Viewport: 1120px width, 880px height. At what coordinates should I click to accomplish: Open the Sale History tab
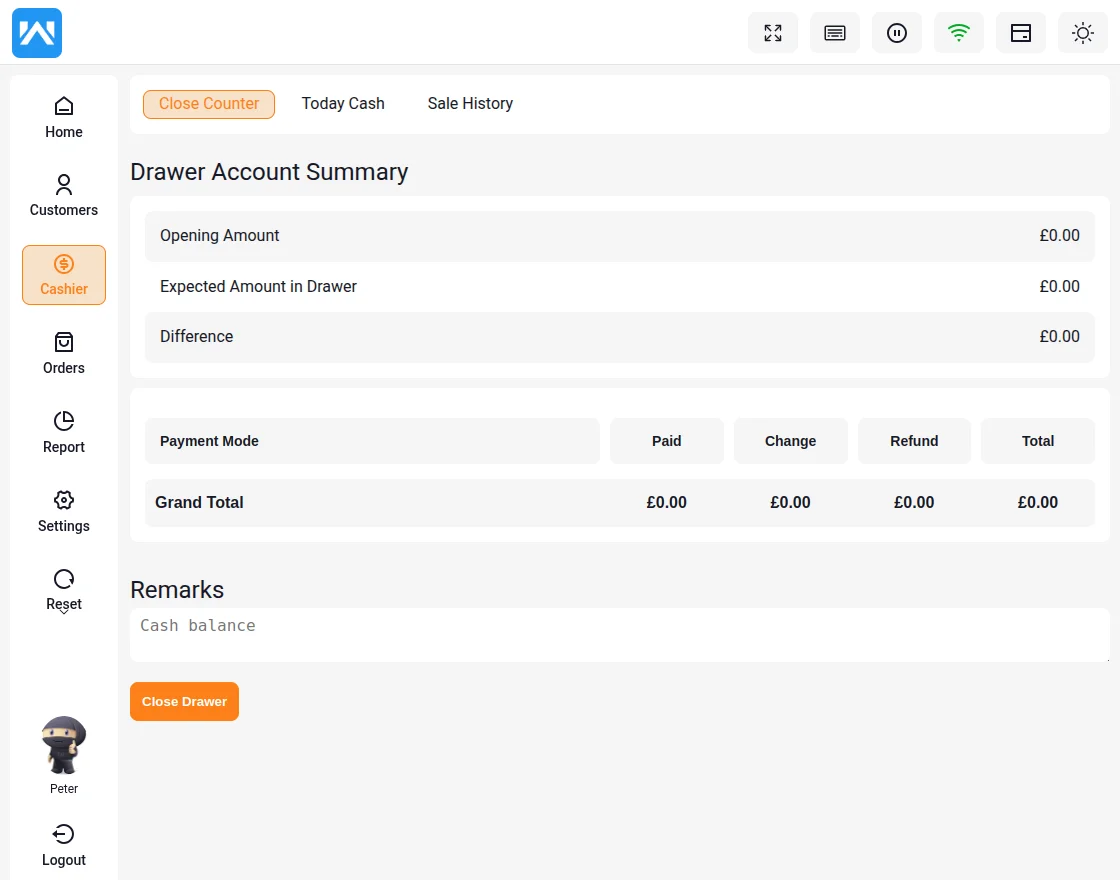click(469, 103)
